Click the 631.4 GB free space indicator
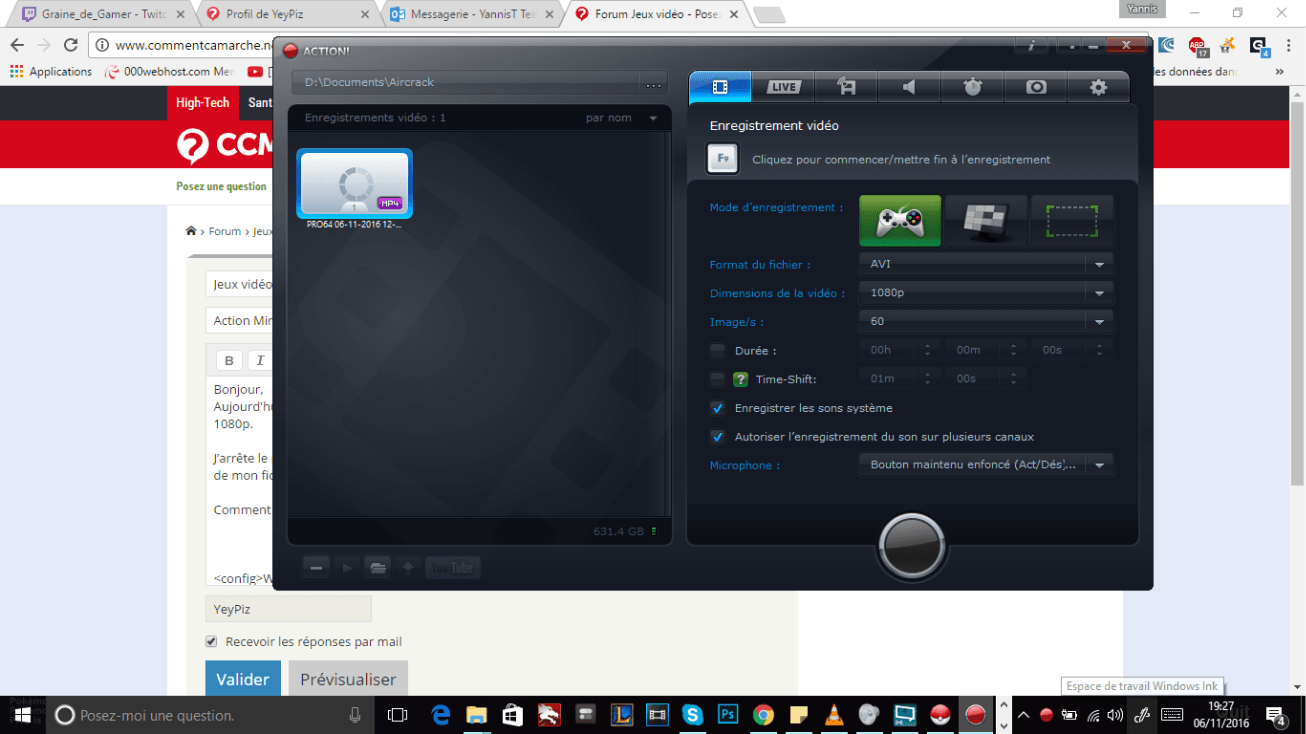The height and width of the screenshot is (734, 1306). coord(625,531)
